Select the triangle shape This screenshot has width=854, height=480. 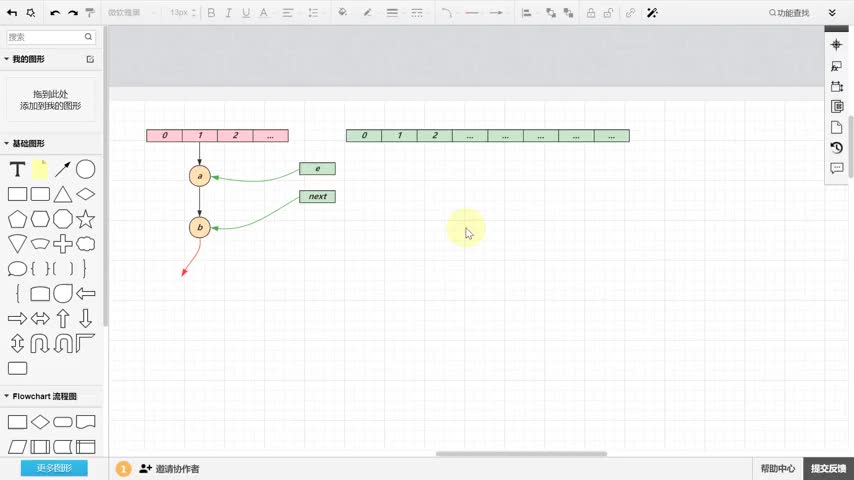[63, 195]
